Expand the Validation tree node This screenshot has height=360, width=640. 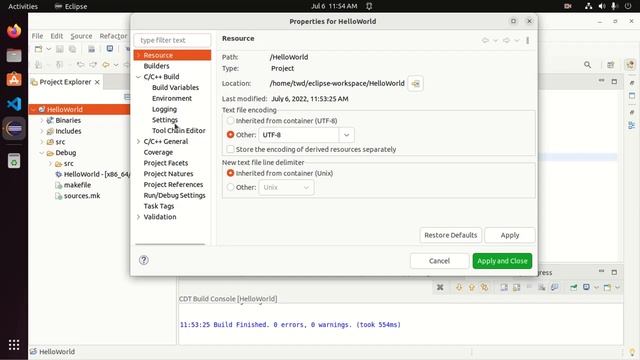(x=138, y=217)
